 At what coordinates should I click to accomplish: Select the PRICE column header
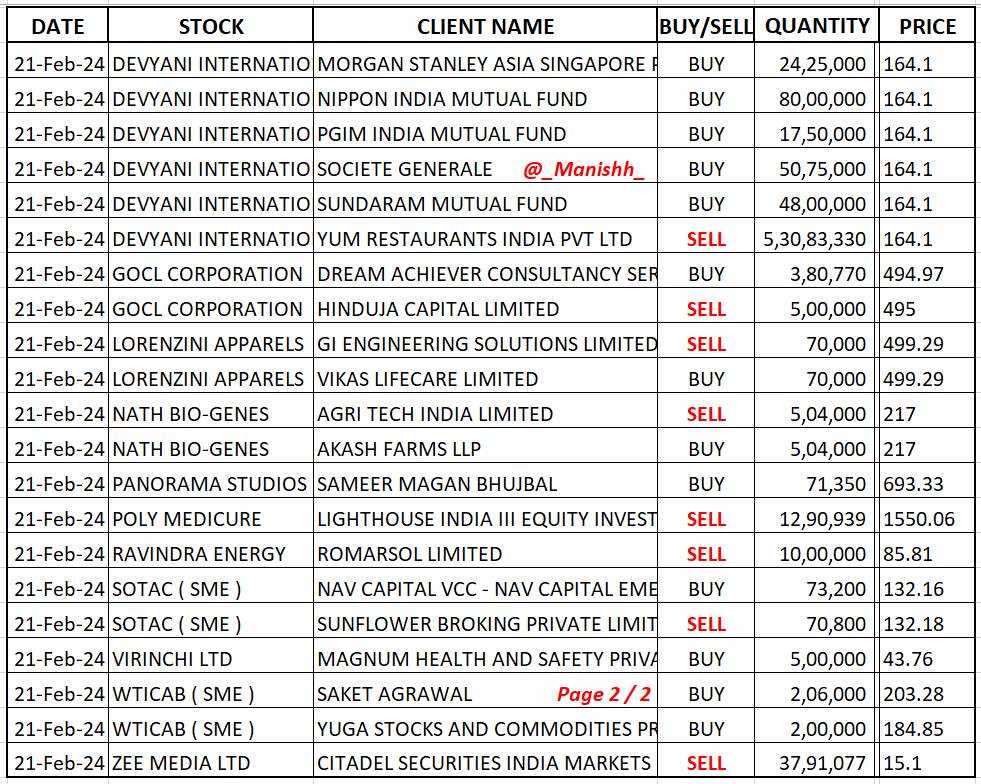point(927,26)
